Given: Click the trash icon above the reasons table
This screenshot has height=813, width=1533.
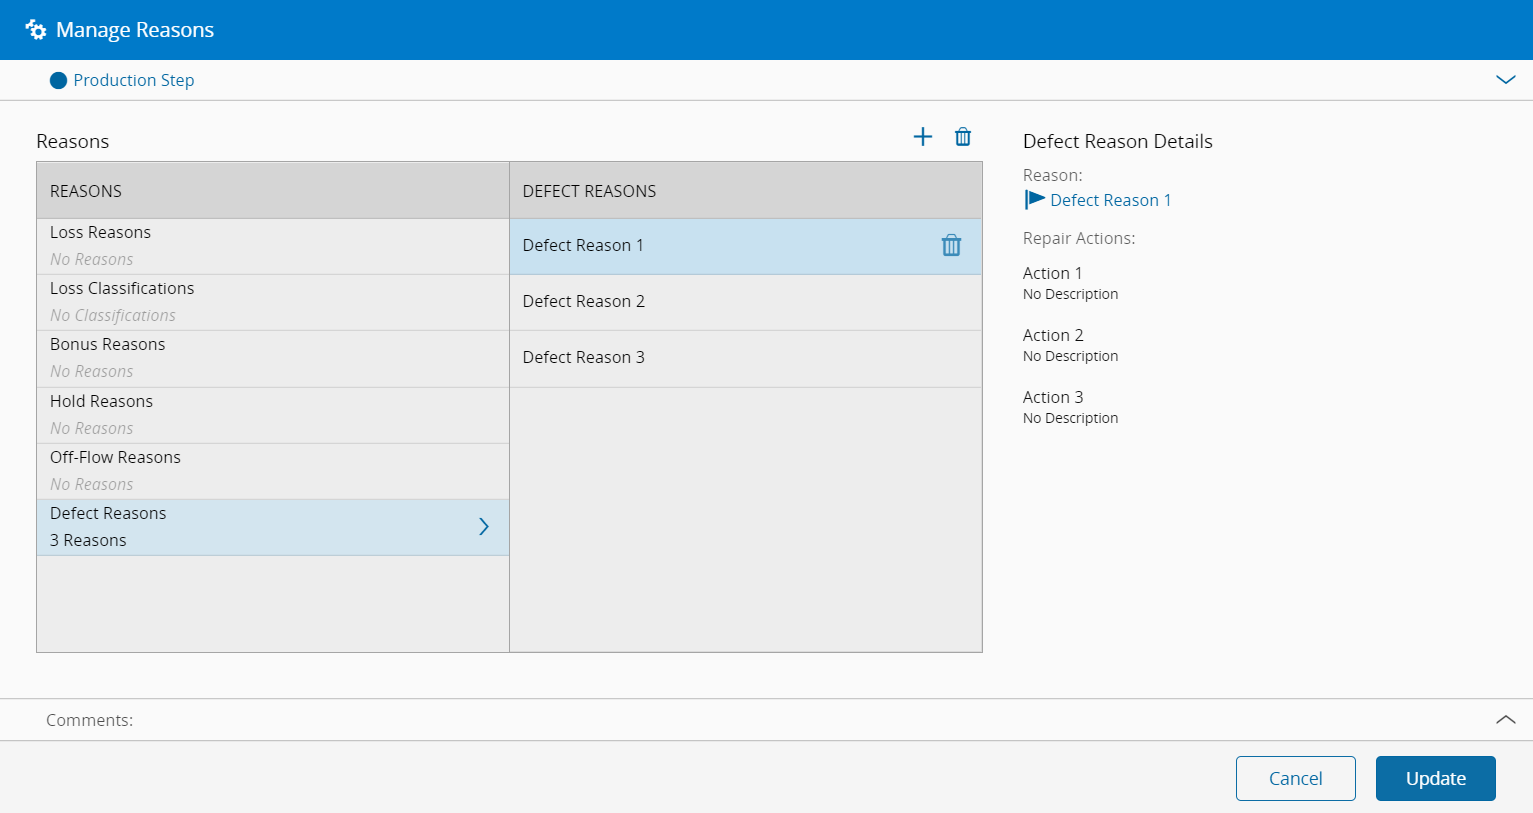Looking at the screenshot, I should coord(963,137).
